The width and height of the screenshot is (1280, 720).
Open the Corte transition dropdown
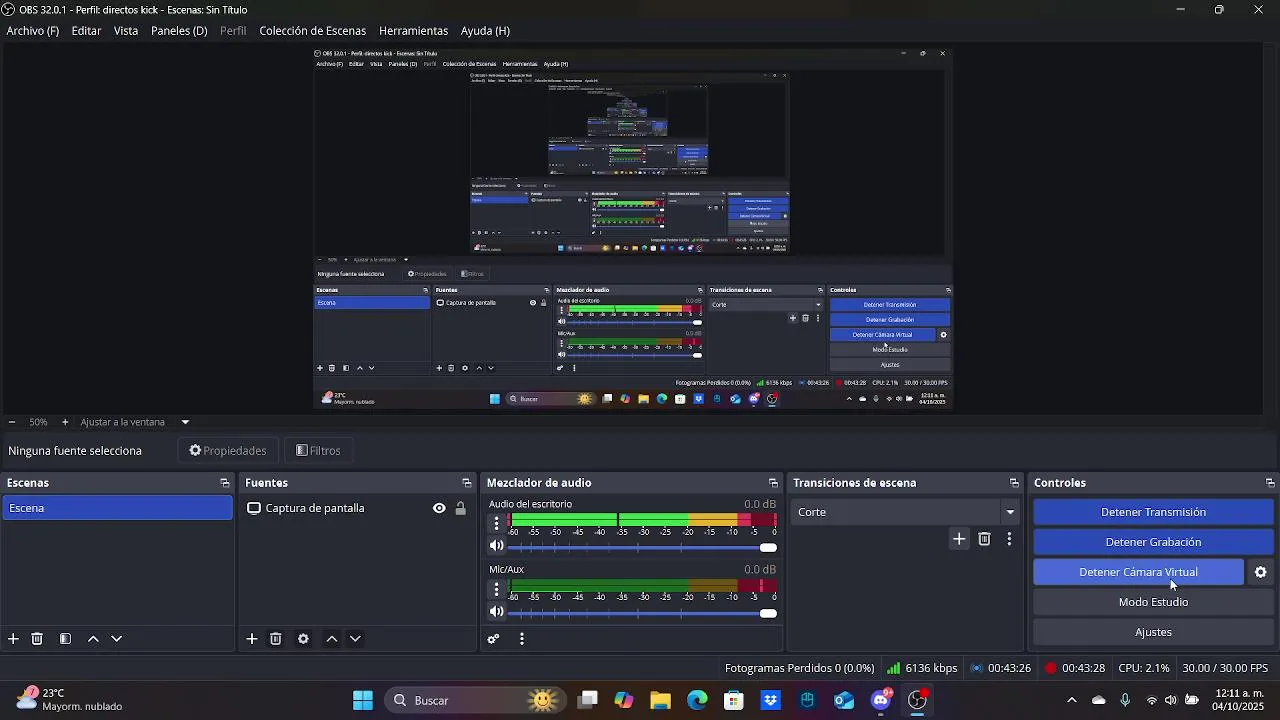[x=905, y=512]
